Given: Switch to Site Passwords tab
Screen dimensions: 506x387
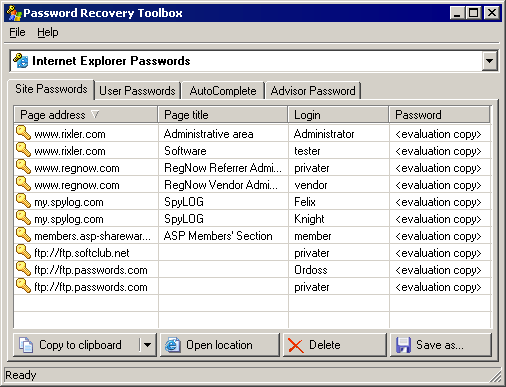Looking at the screenshot, I should coord(51,89).
